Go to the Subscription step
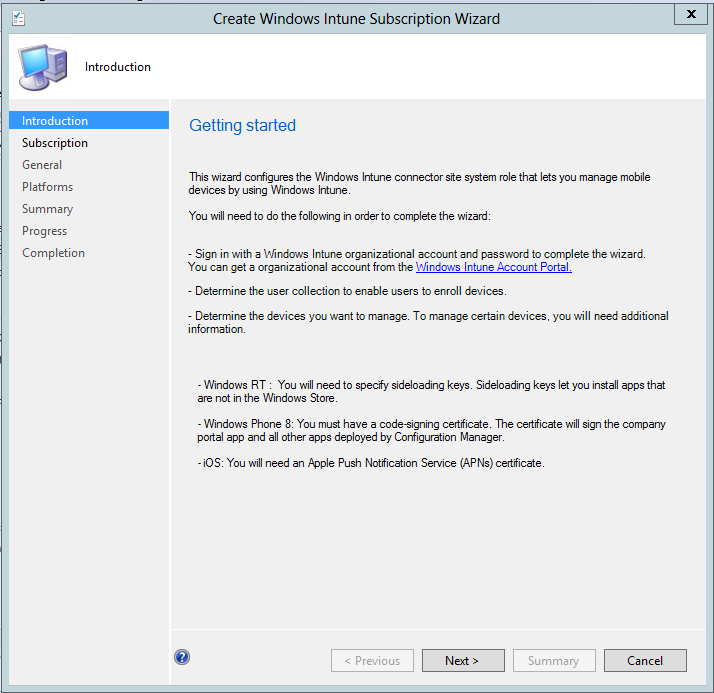Screen dimensions: 714x693 55,143
